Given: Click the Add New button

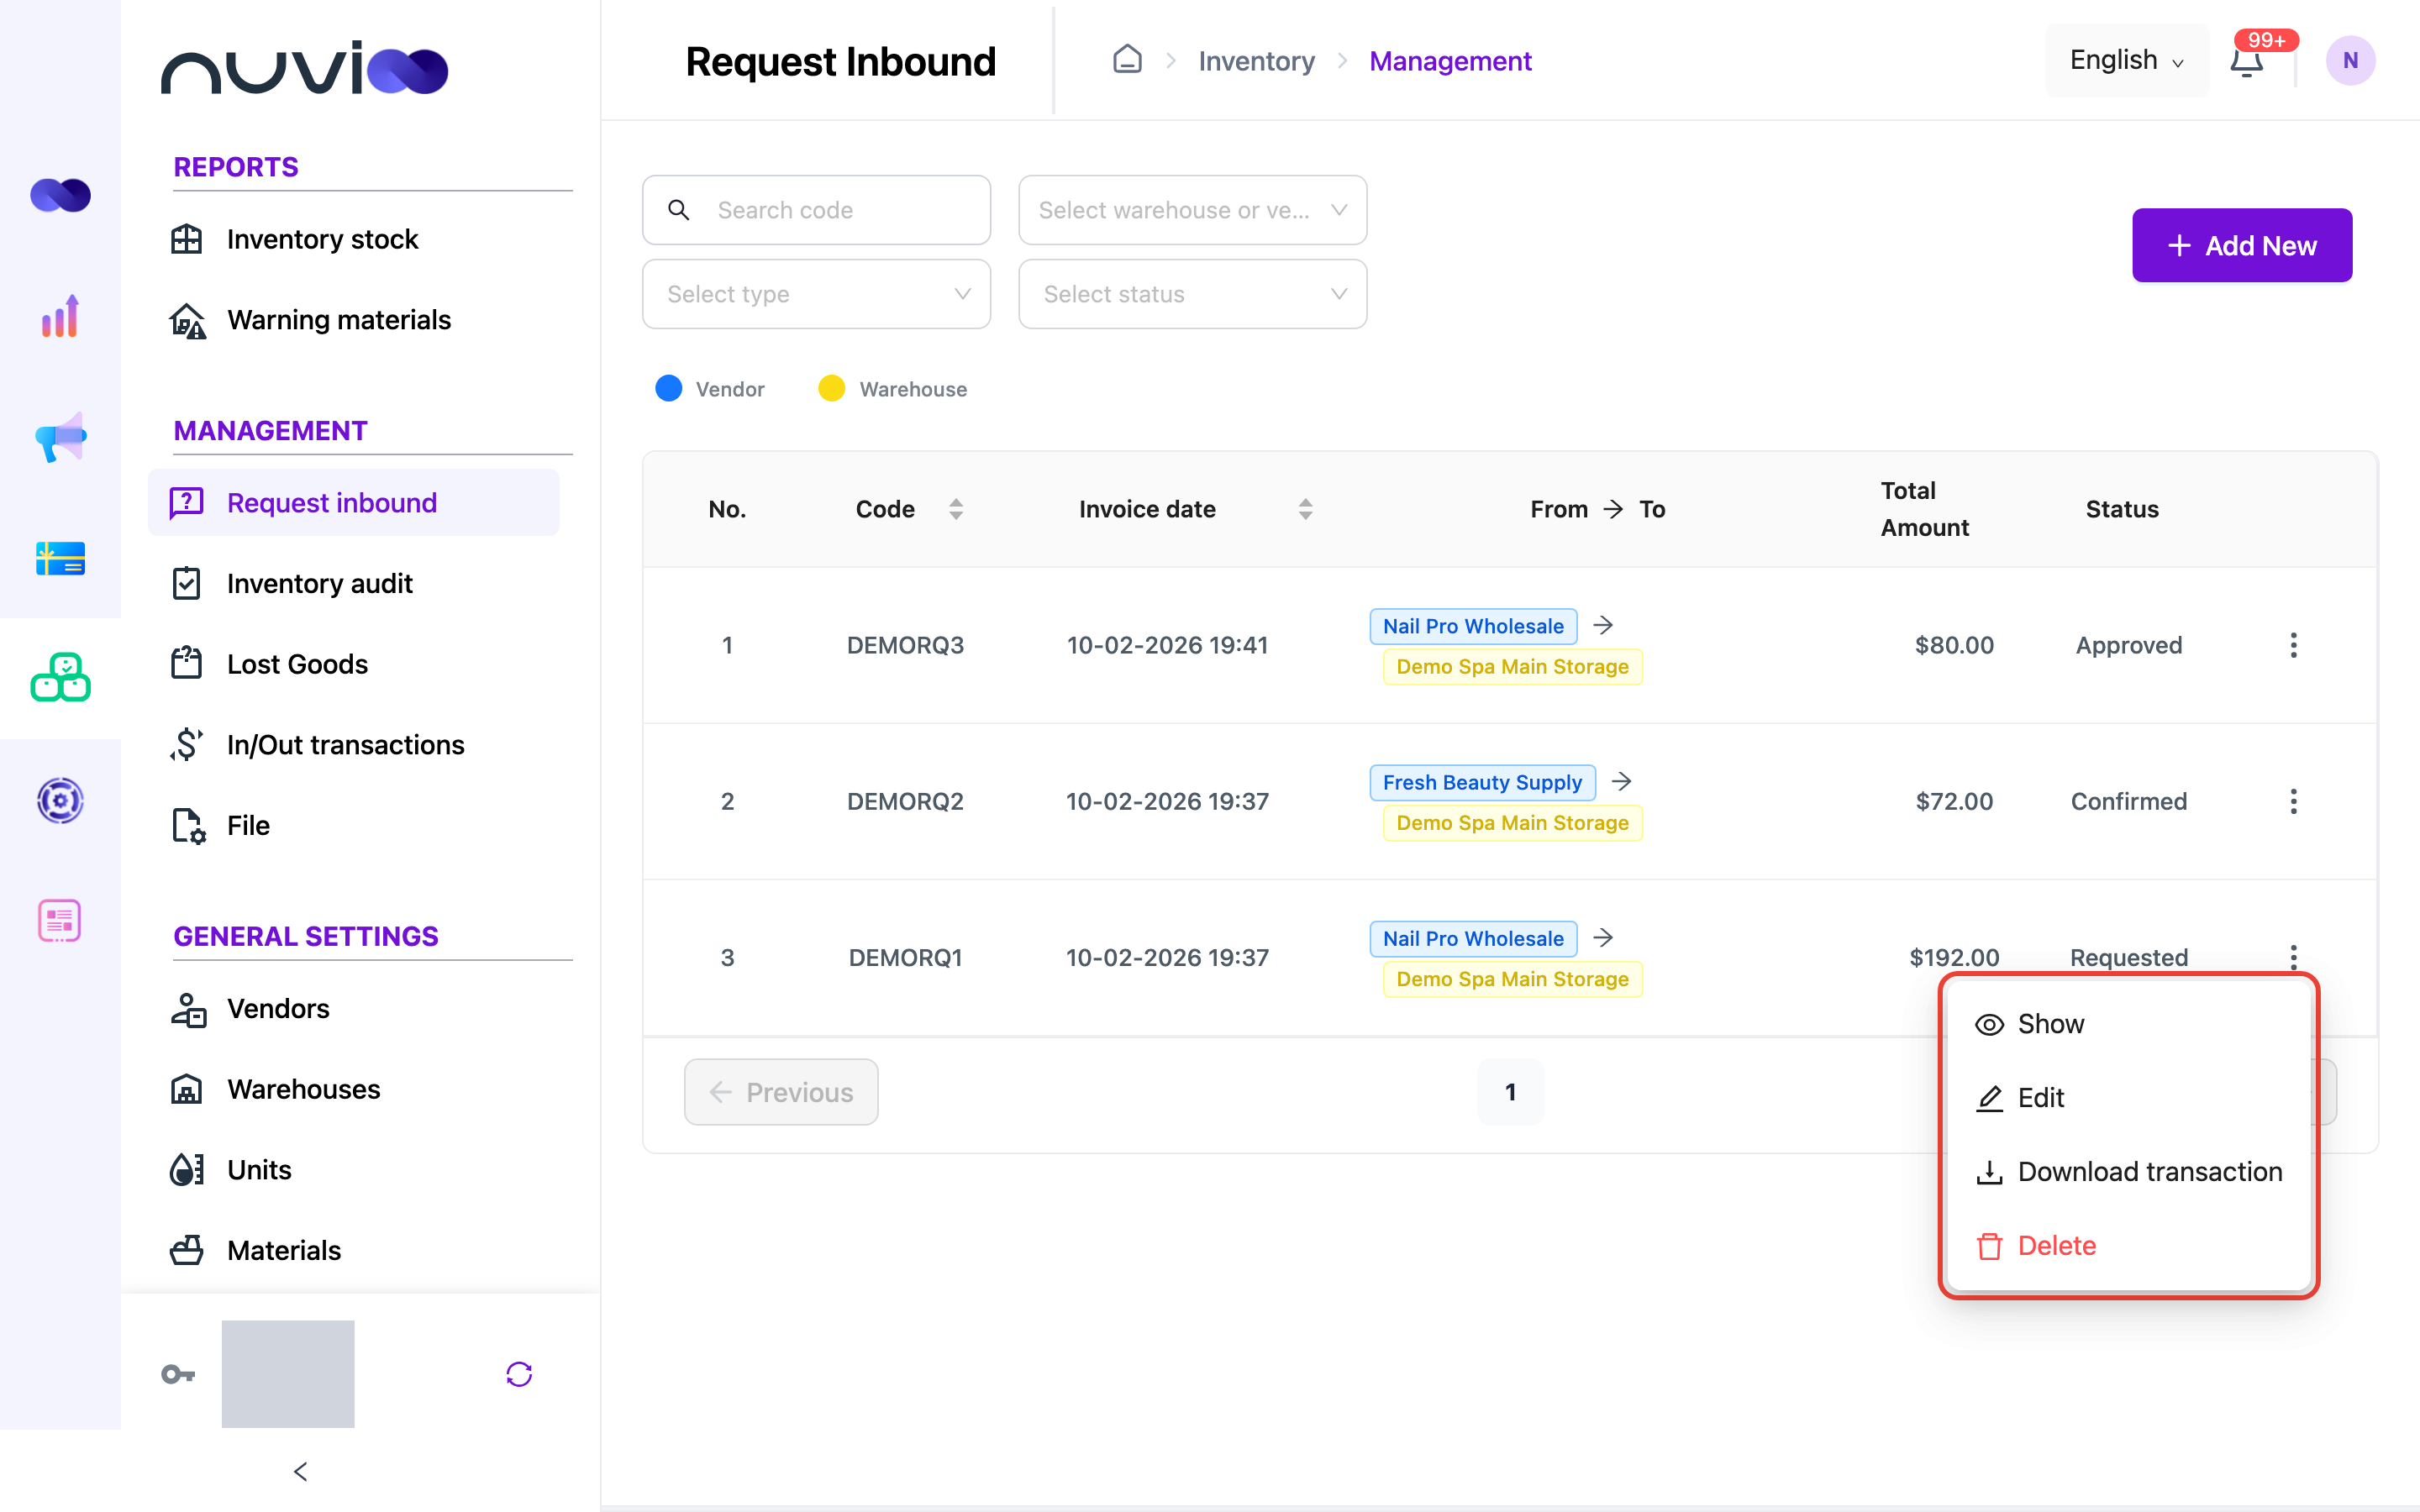Looking at the screenshot, I should point(2242,245).
